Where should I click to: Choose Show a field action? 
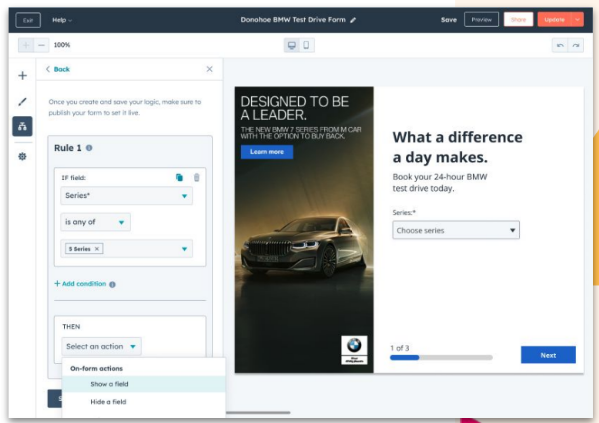(x=144, y=384)
